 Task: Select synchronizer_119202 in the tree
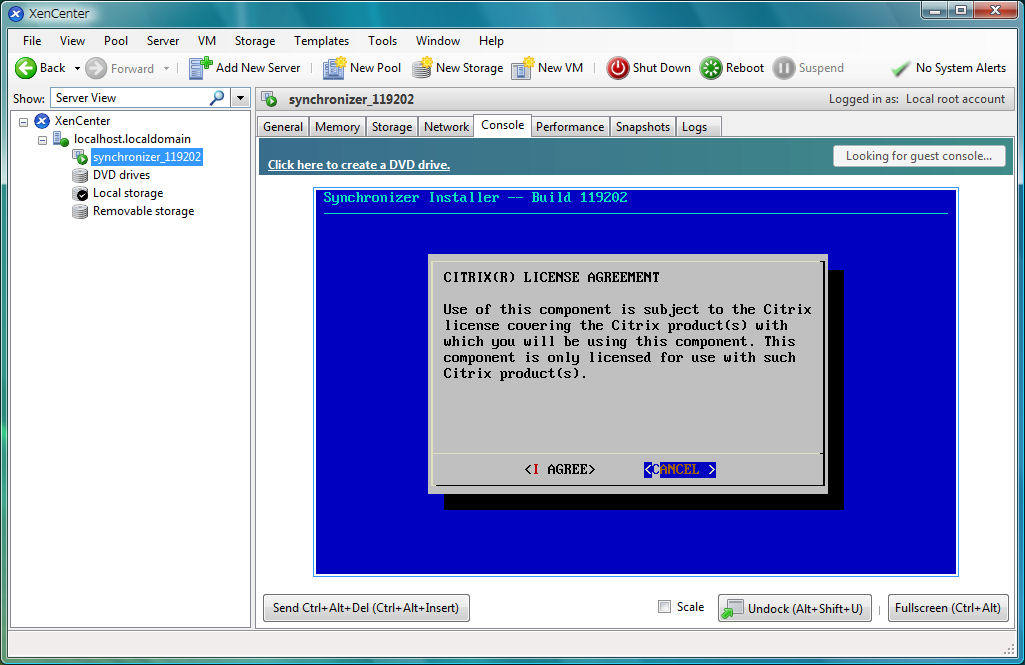pyautogui.click(x=146, y=157)
